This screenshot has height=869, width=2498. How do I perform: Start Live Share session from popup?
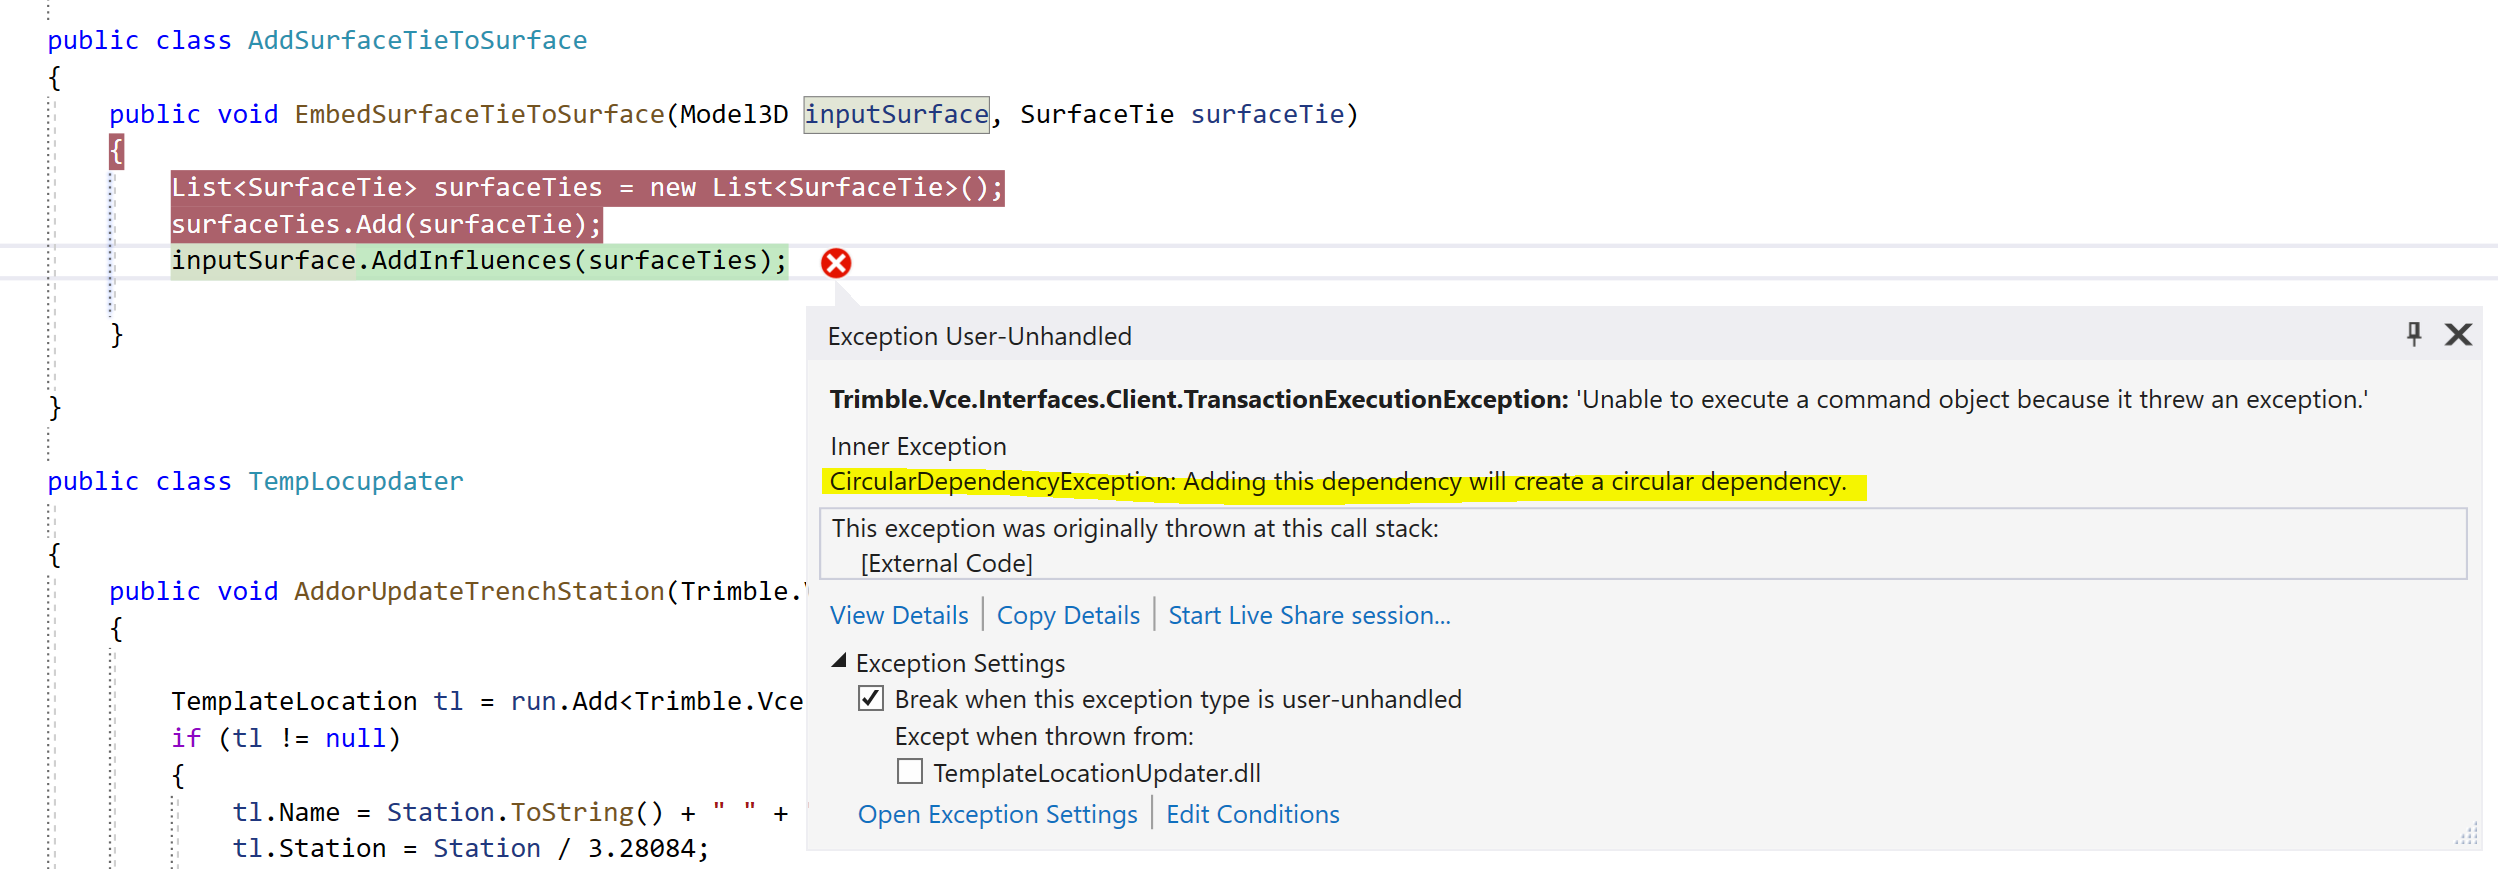(x=1309, y=615)
